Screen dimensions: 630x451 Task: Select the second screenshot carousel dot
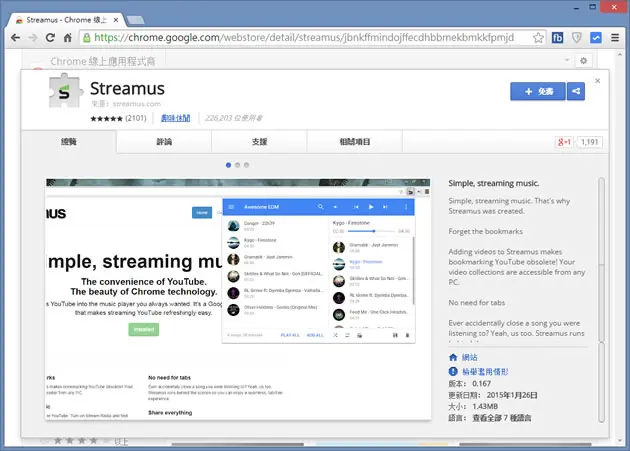237,165
